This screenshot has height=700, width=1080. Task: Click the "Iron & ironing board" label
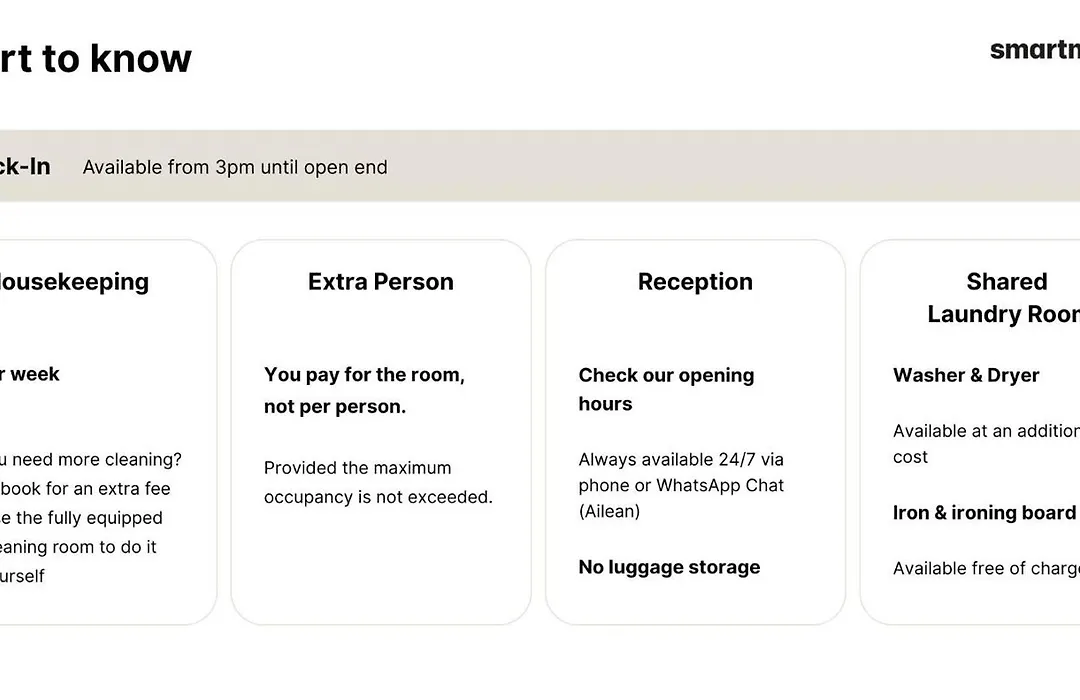pos(984,513)
